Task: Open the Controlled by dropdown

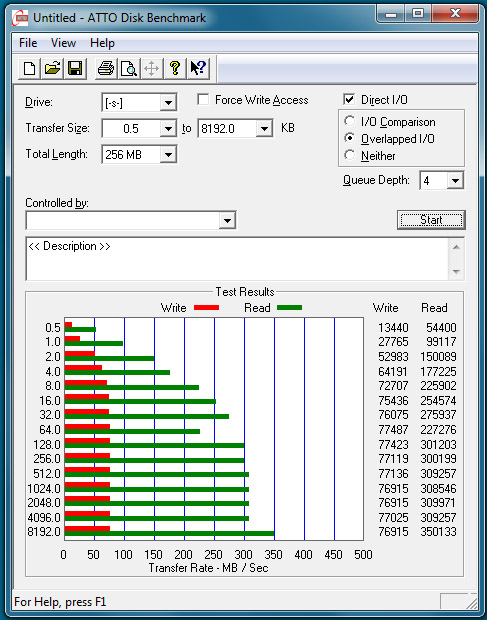Action: coord(227,220)
